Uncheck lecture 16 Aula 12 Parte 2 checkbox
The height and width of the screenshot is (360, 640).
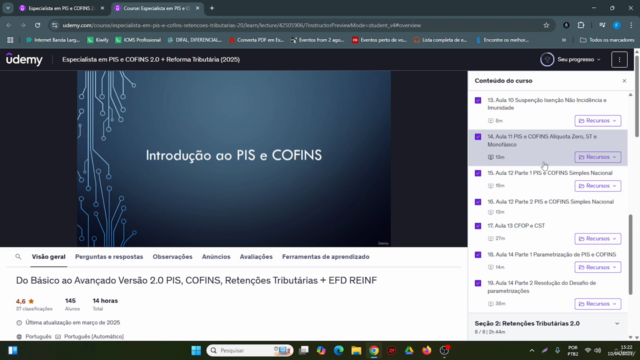pos(478,202)
